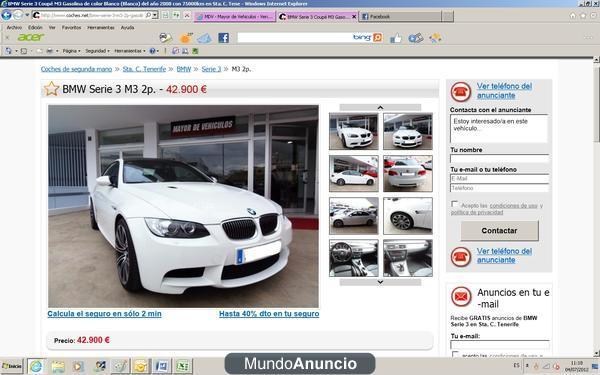
Task: Click the mail envelope toolbar icon
Action: (x=204, y=38)
